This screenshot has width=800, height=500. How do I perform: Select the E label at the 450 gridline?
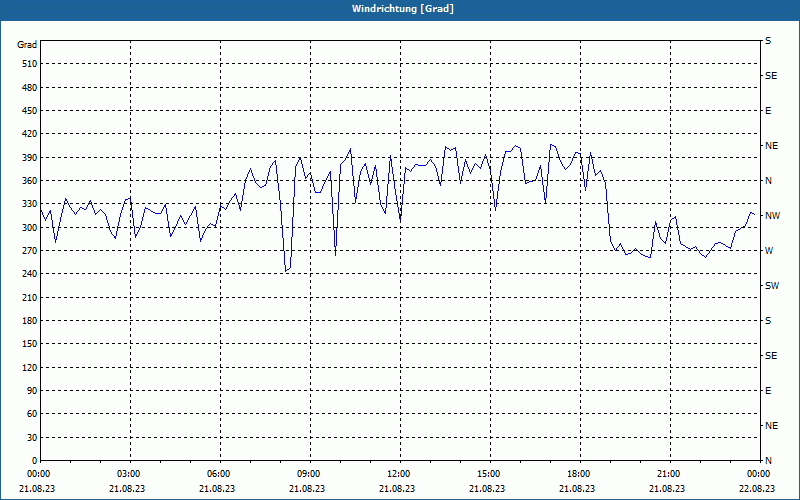[768, 111]
